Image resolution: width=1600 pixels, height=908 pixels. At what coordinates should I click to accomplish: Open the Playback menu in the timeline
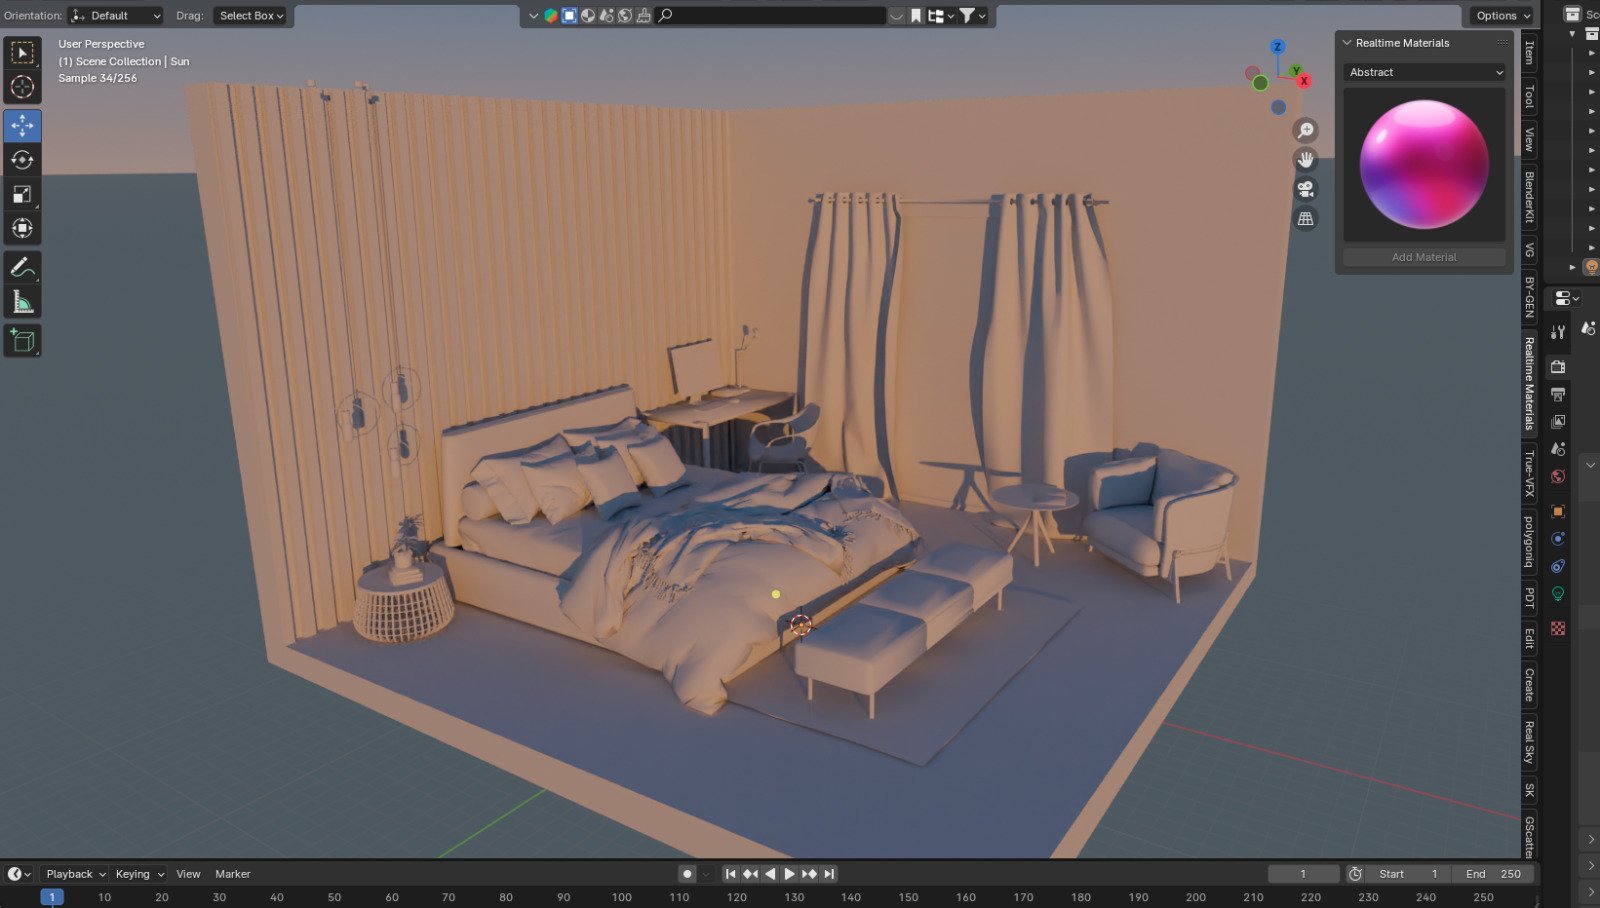click(x=75, y=874)
